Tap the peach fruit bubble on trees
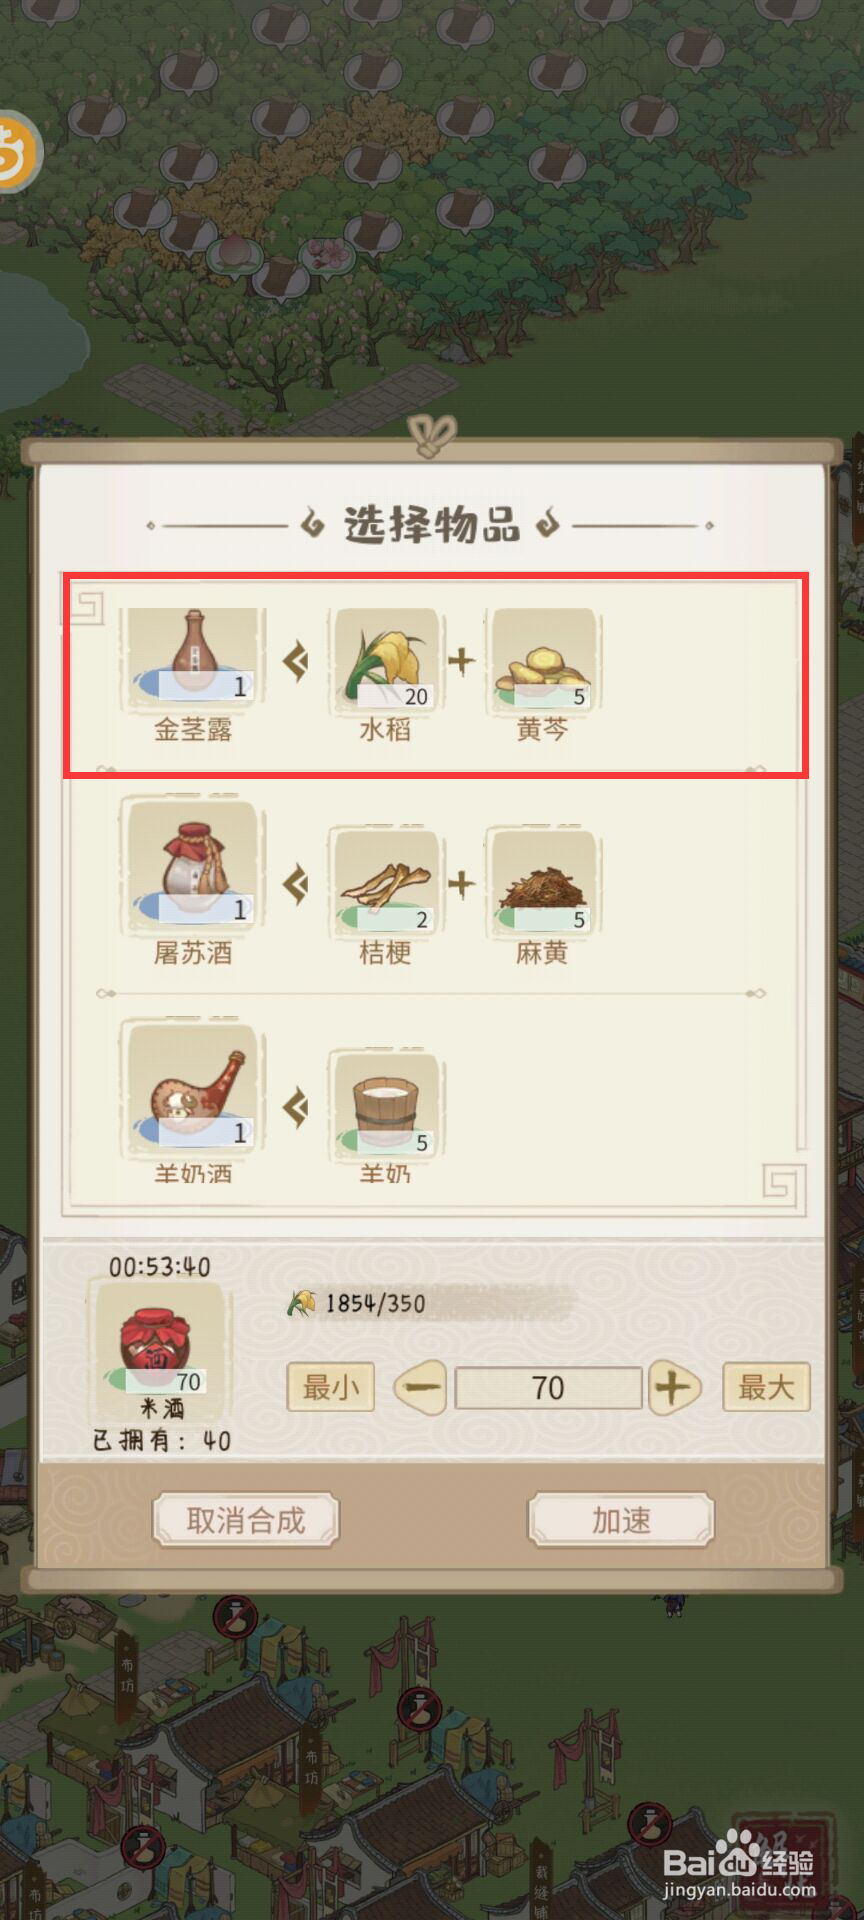The height and width of the screenshot is (1920, 864). click(x=235, y=252)
